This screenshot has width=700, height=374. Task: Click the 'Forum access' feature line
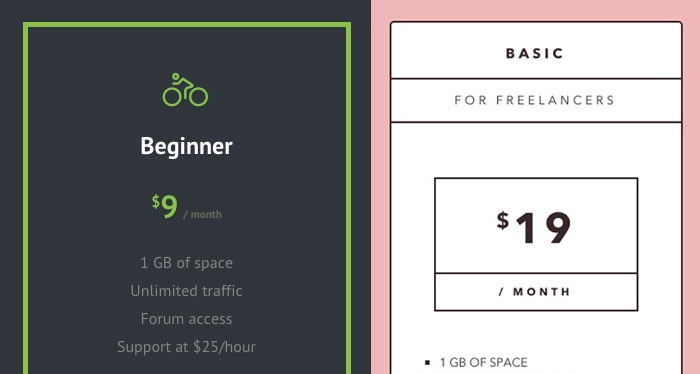click(x=186, y=319)
